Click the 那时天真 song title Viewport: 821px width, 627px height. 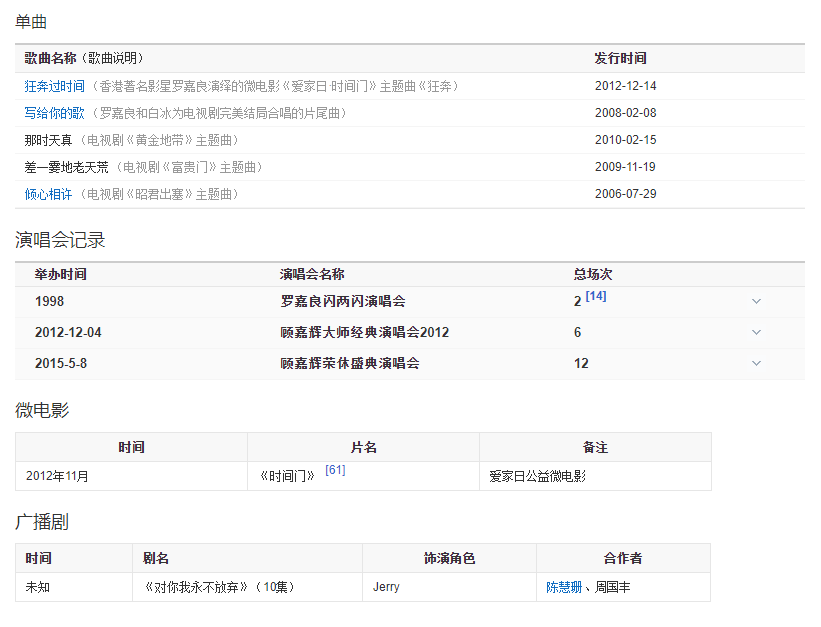pos(53,140)
